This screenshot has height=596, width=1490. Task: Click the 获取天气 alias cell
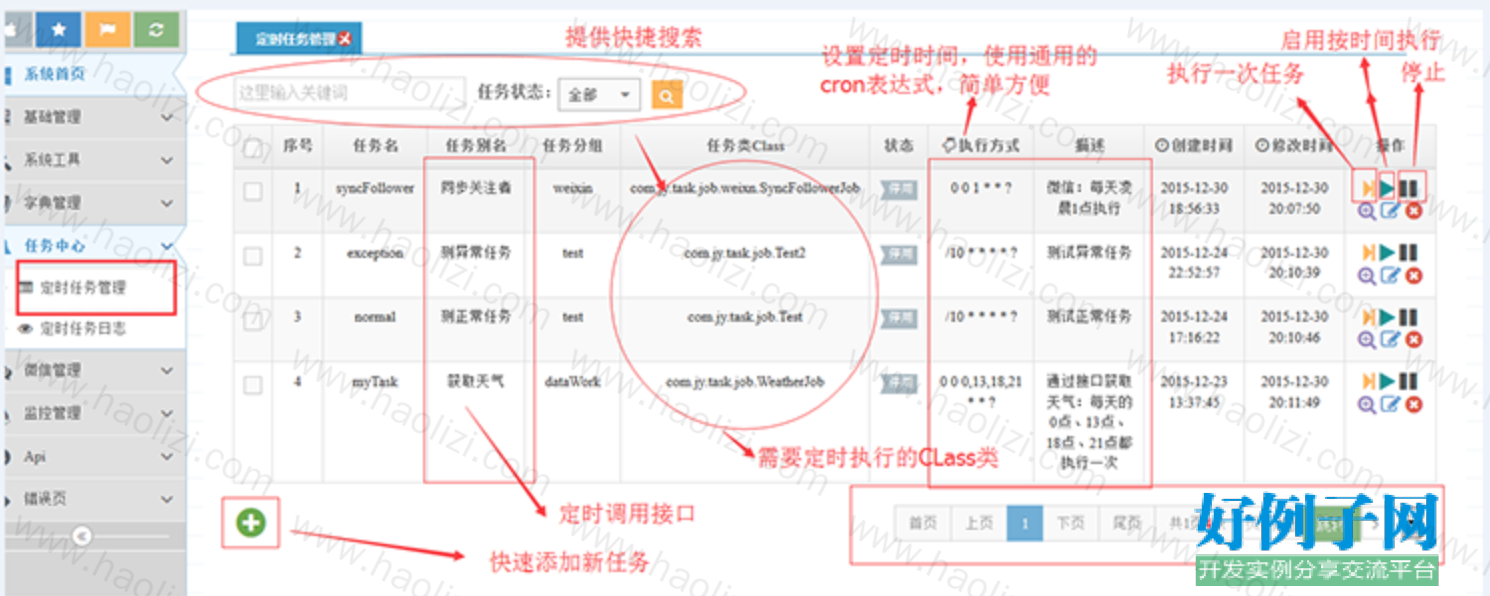478,381
